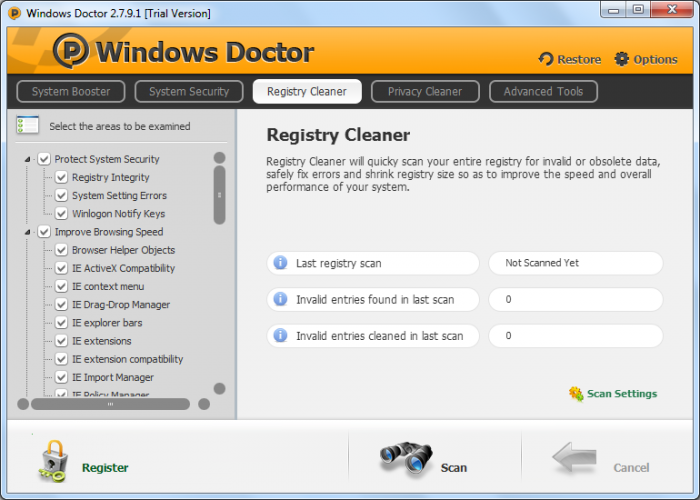This screenshot has height=500, width=700.
Task: Click the 'Last registry scan' label
Action: pyautogui.click(x=338, y=263)
